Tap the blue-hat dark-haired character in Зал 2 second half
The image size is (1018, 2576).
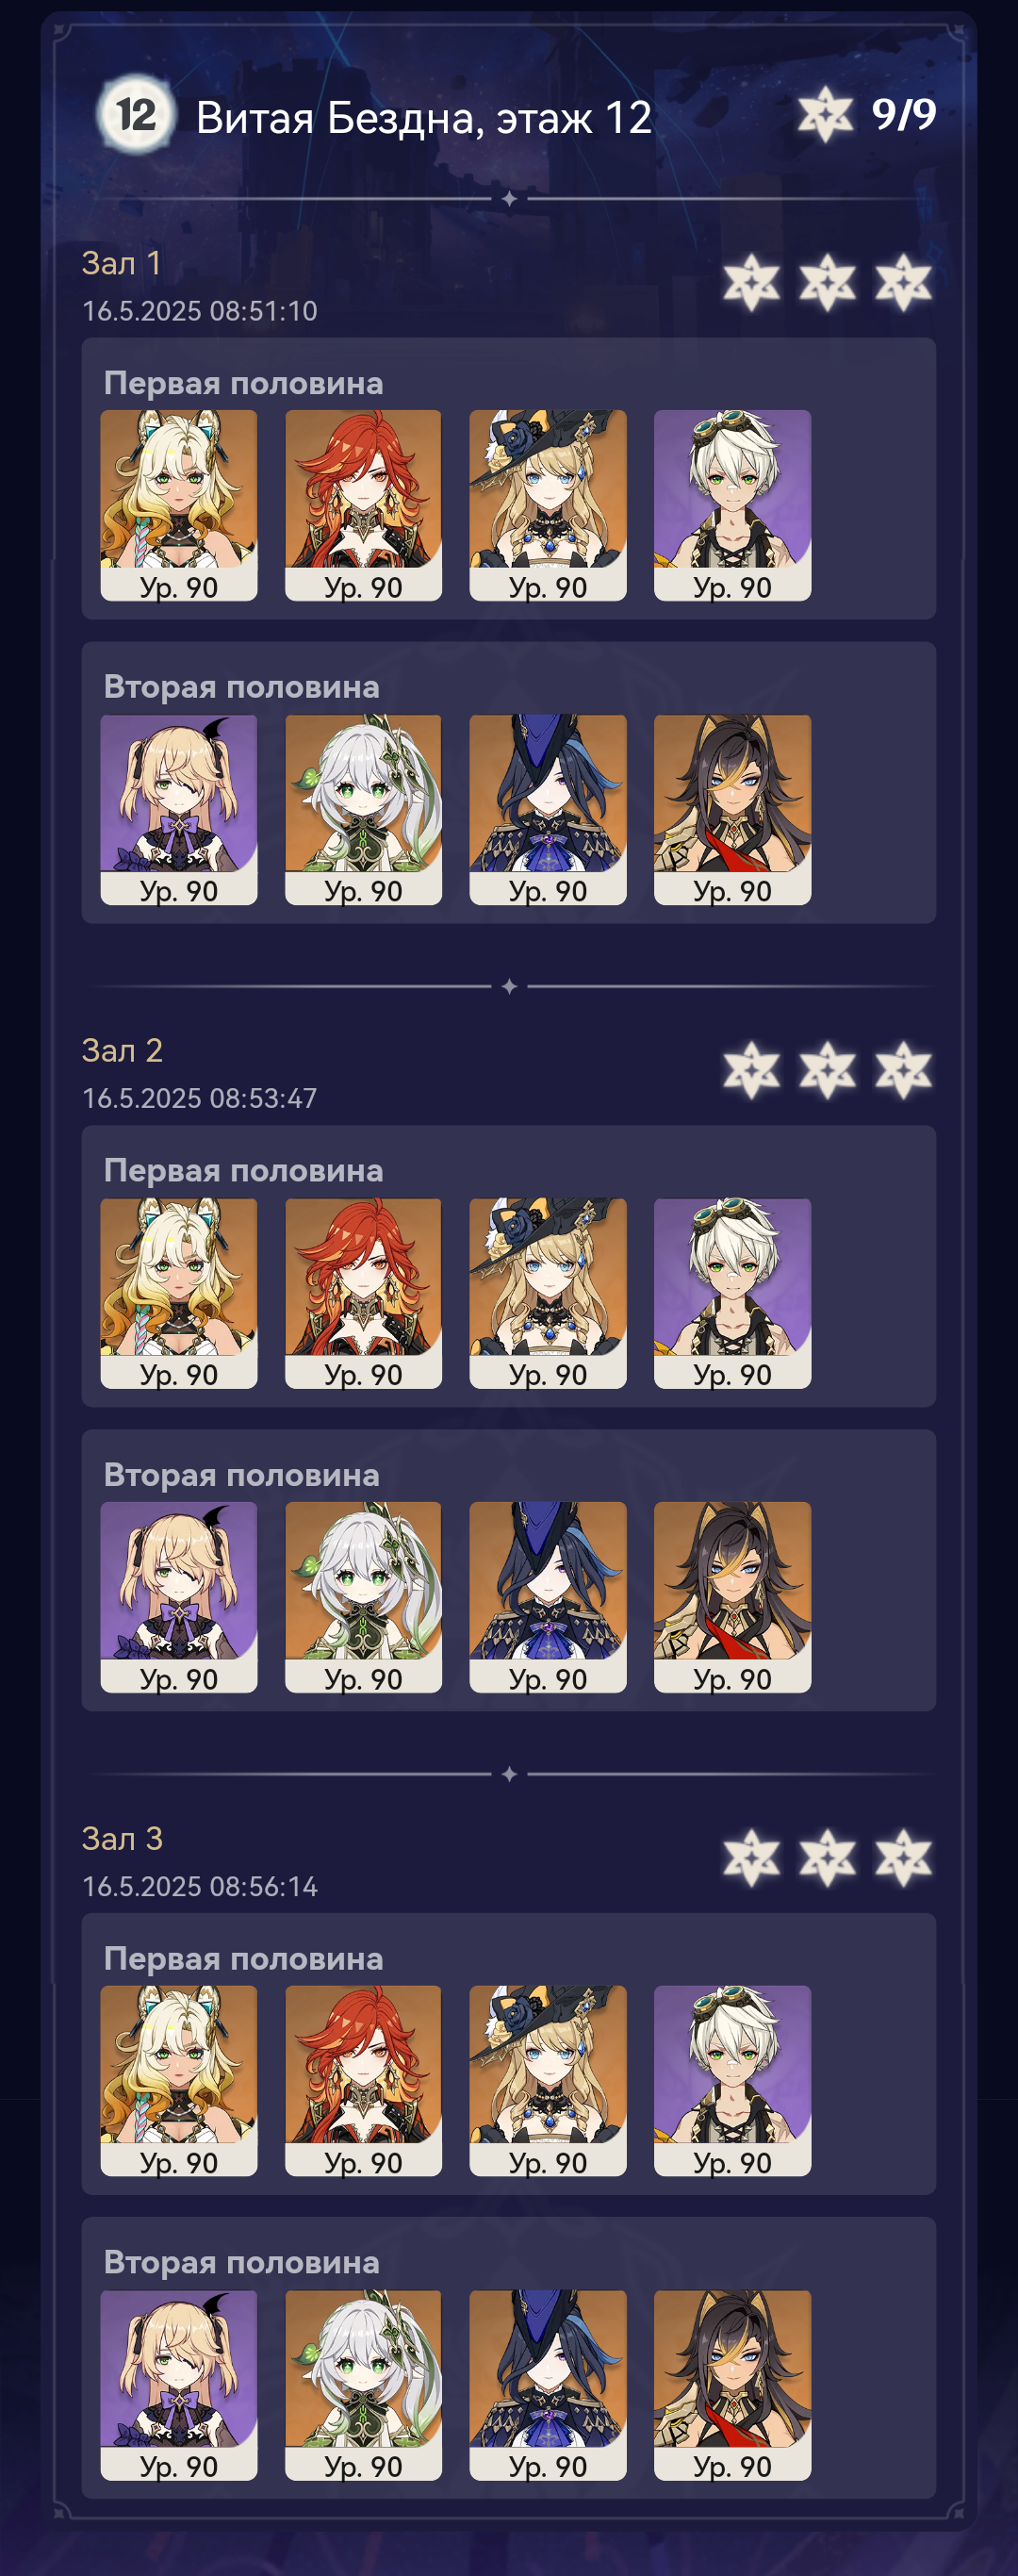coord(548,1597)
